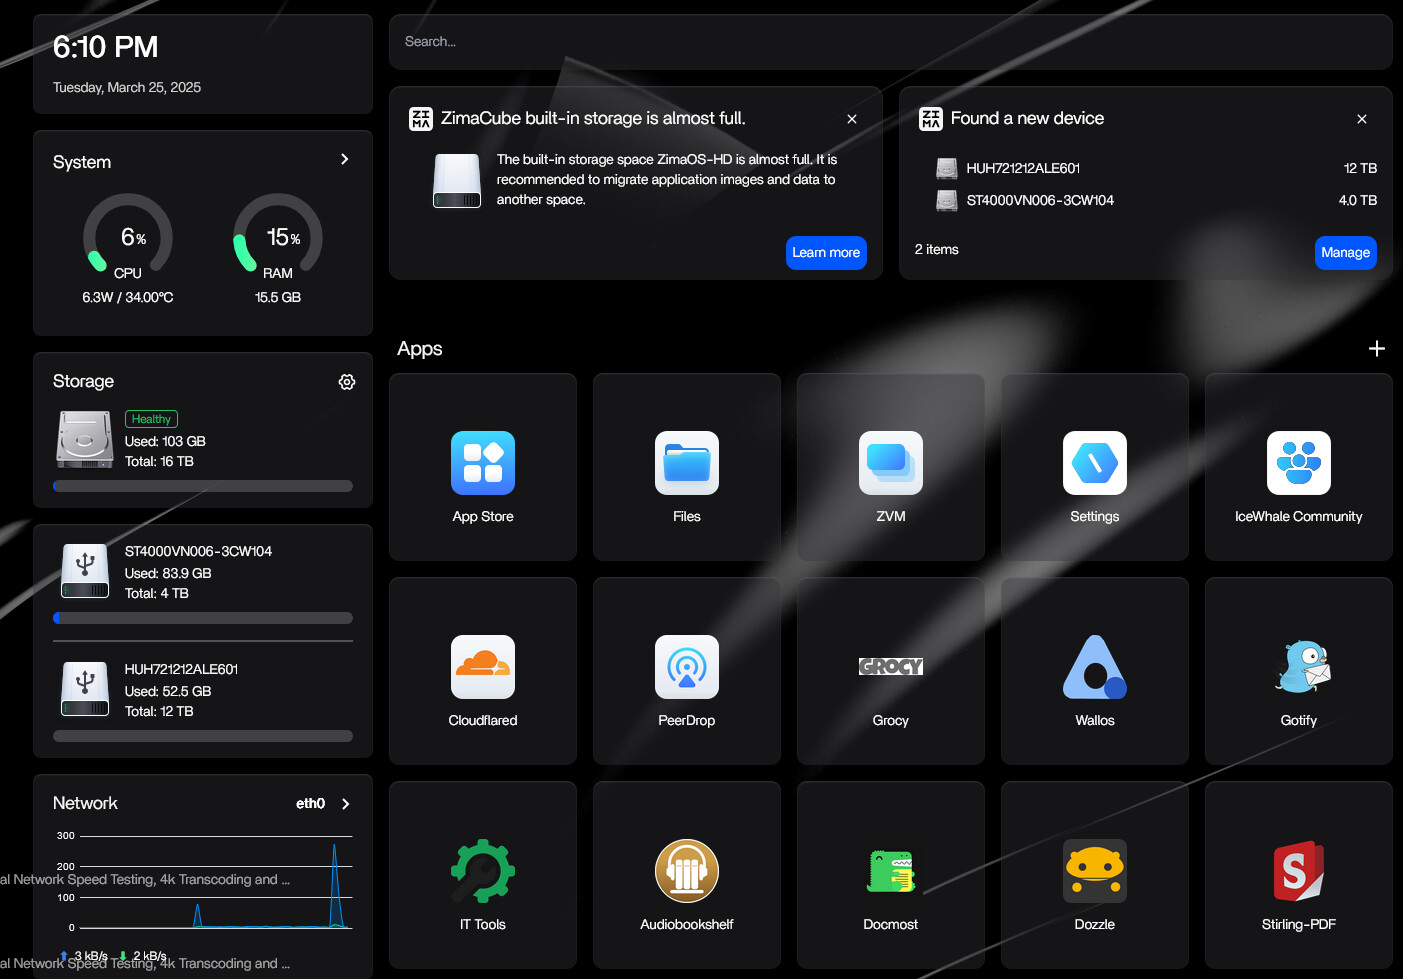
Task: Click the Apps section heading
Action: click(420, 349)
